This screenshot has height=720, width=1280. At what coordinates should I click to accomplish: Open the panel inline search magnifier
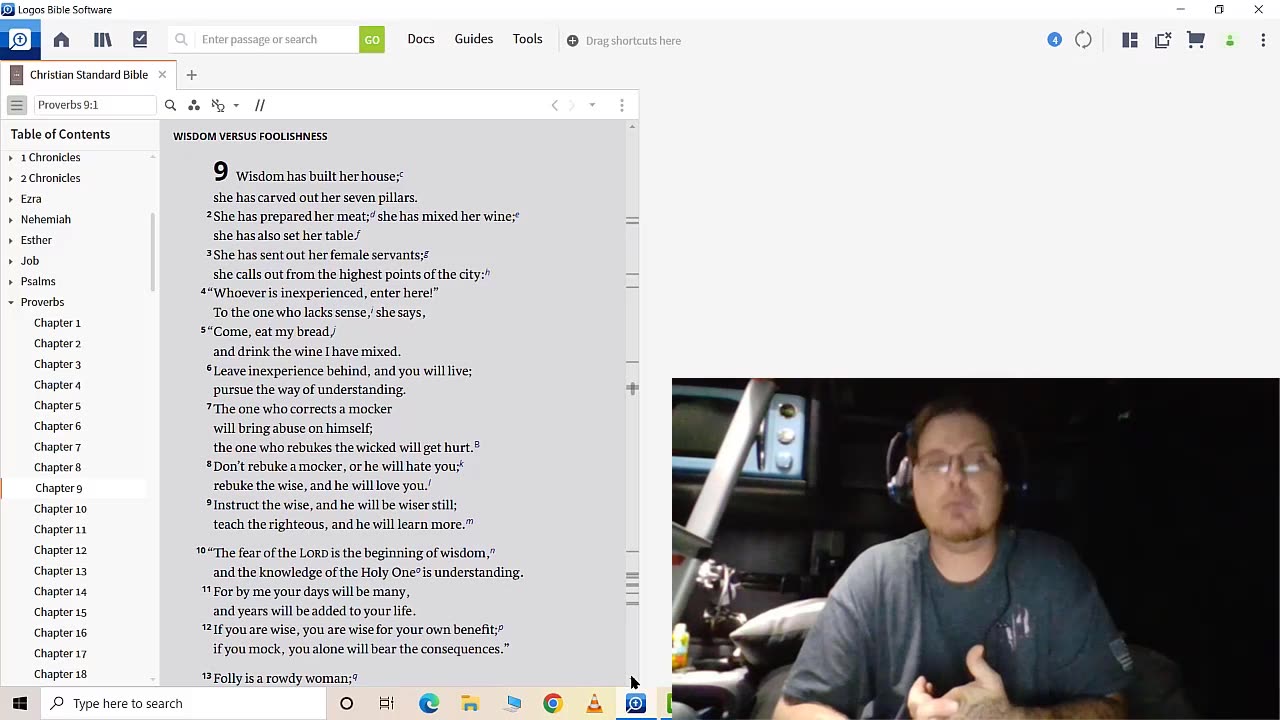pos(170,105)
